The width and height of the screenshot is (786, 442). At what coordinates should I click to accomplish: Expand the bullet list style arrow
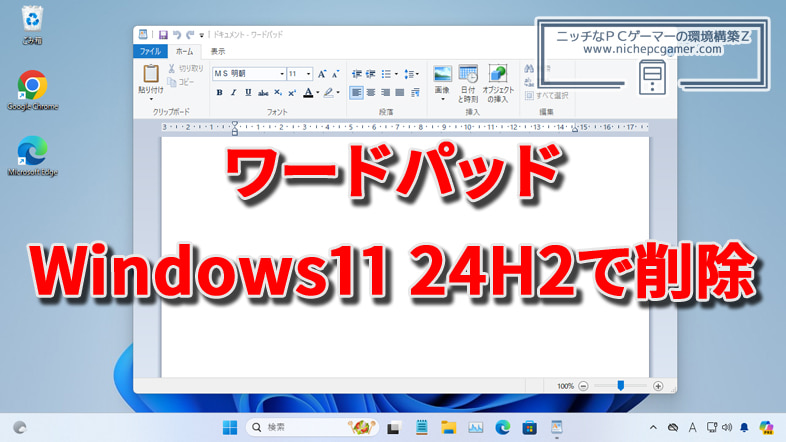[x=396, y=74]
